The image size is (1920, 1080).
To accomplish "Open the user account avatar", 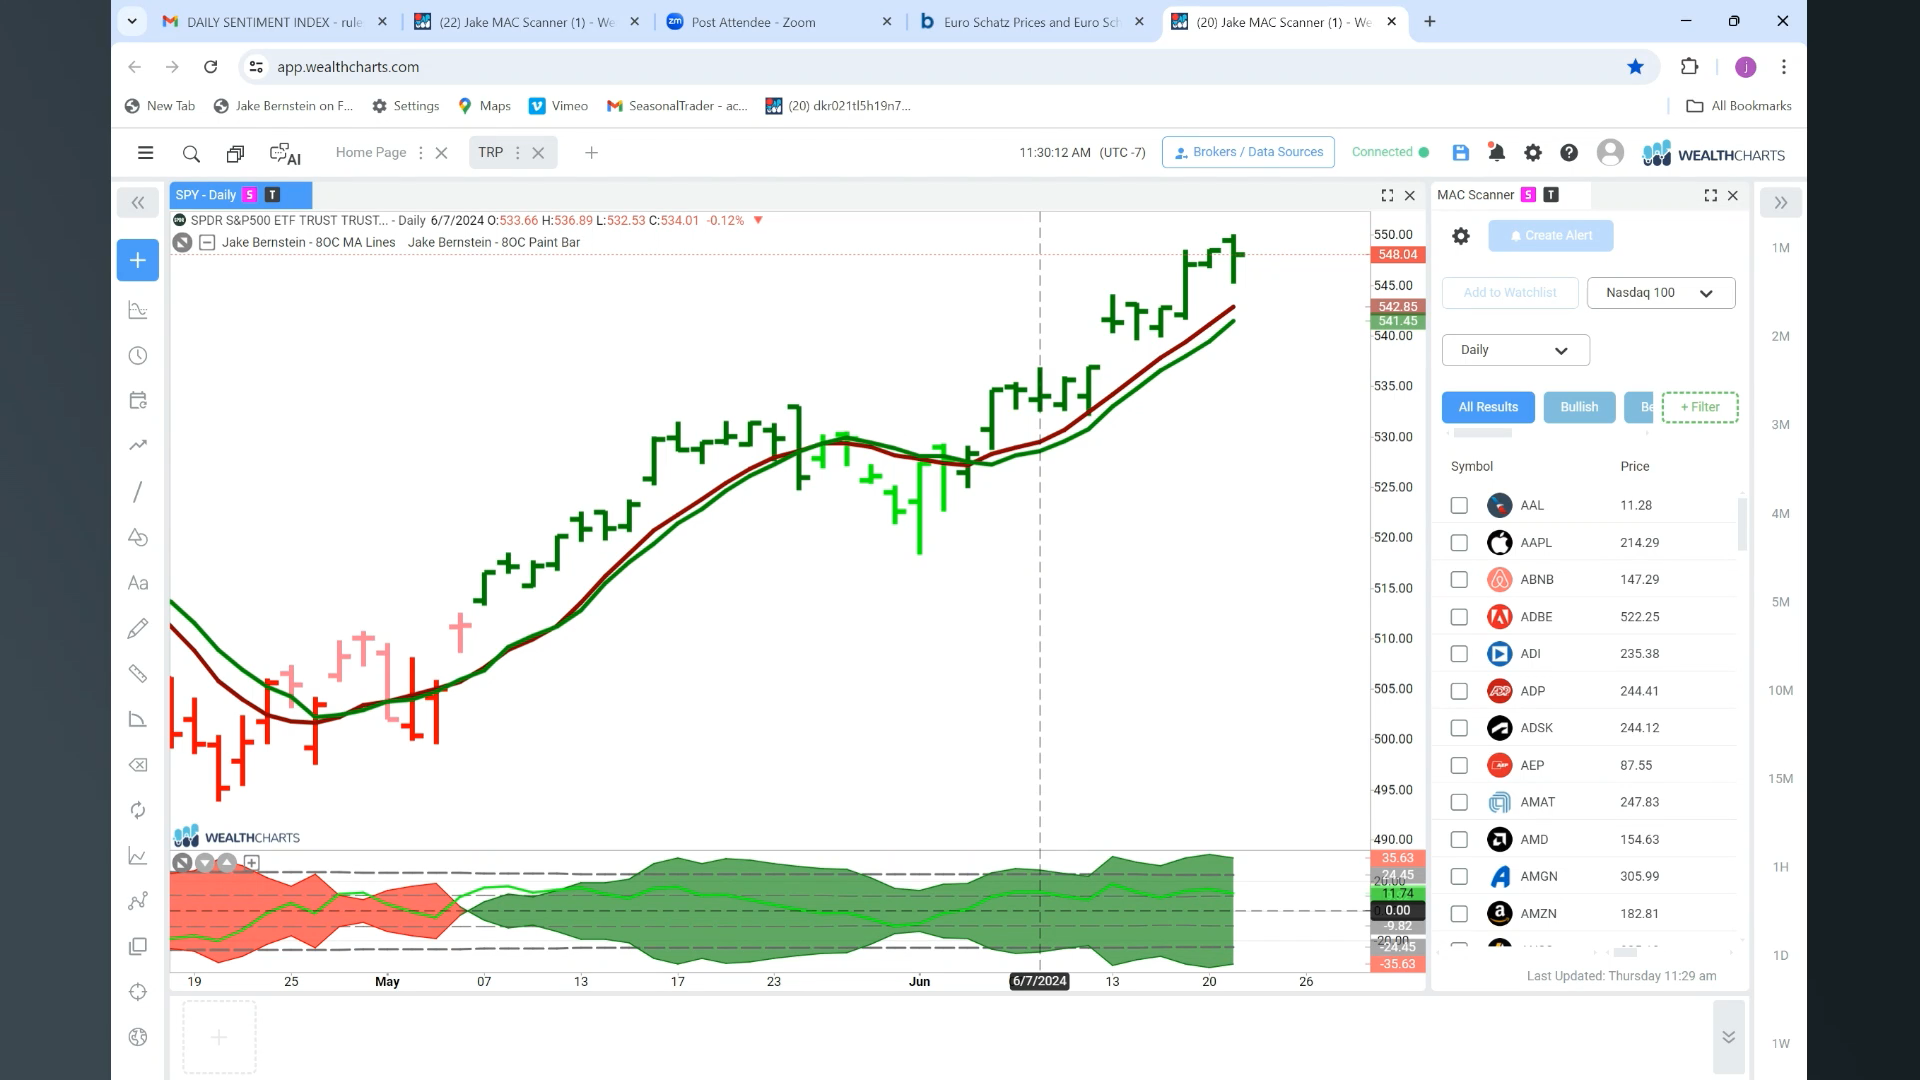I will click(x=1610, y=152).
